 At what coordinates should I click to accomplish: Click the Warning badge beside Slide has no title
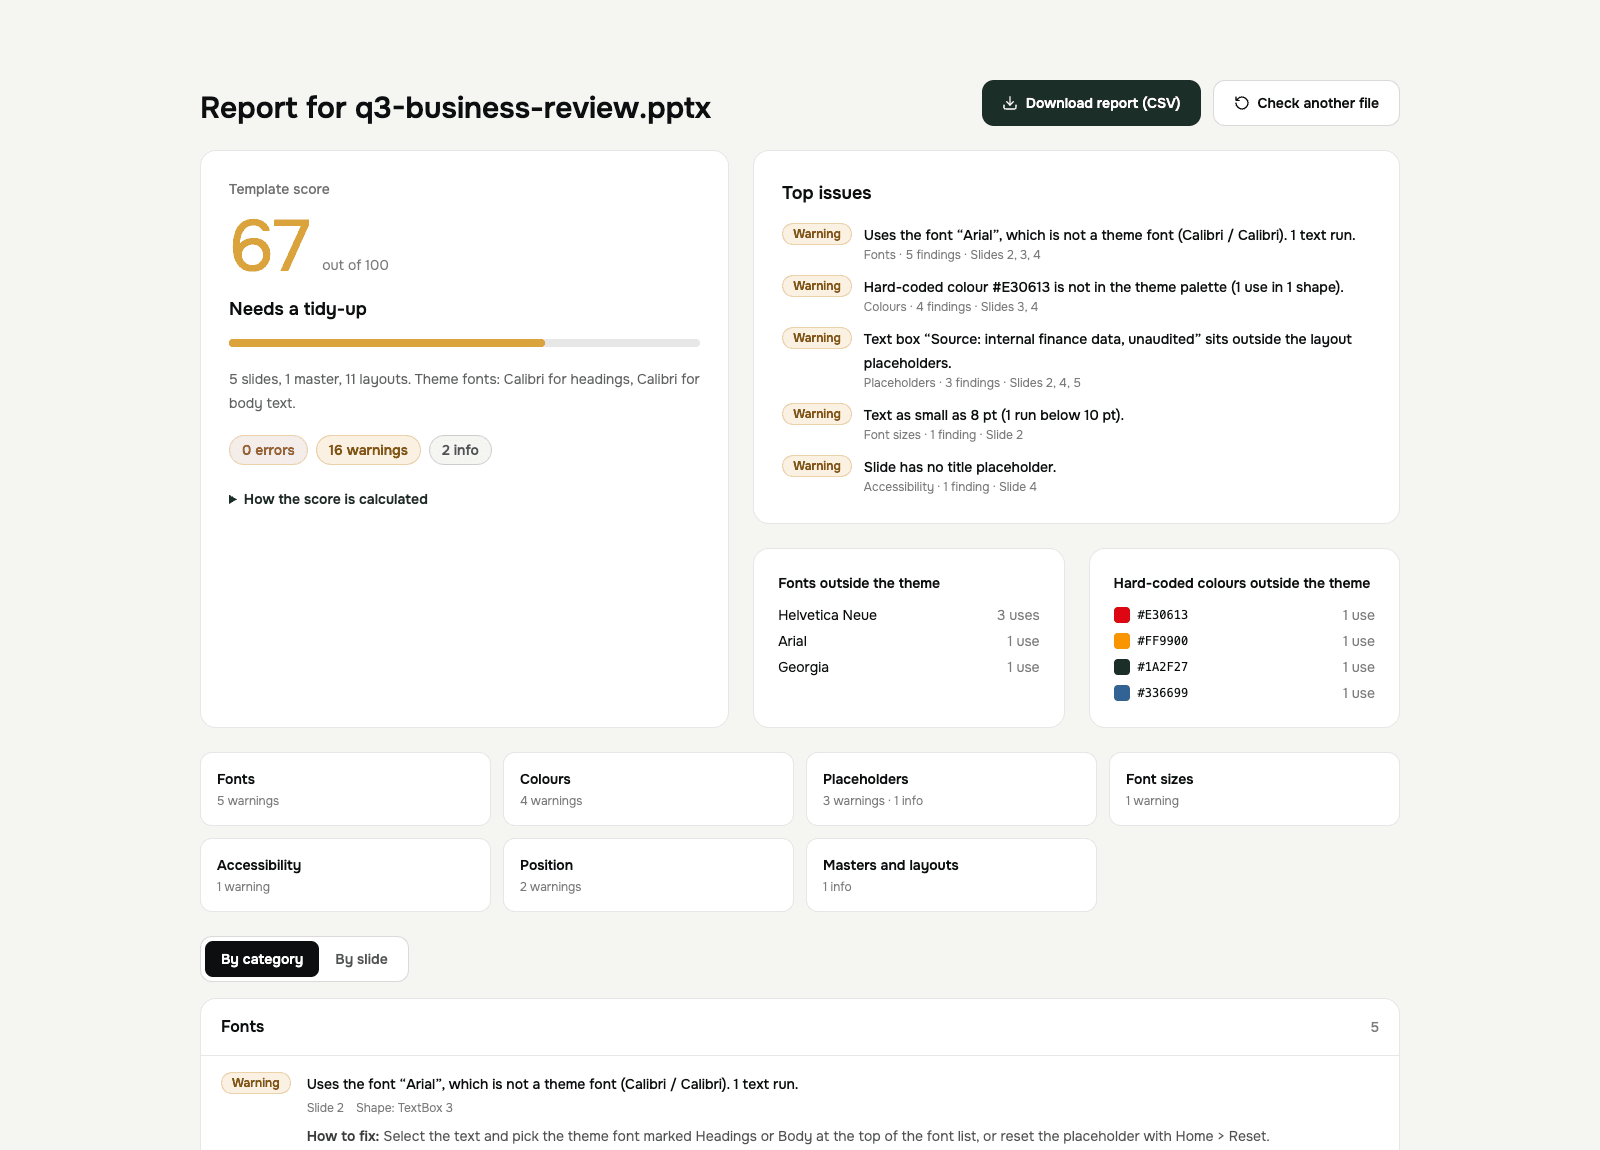click(817, 466)
